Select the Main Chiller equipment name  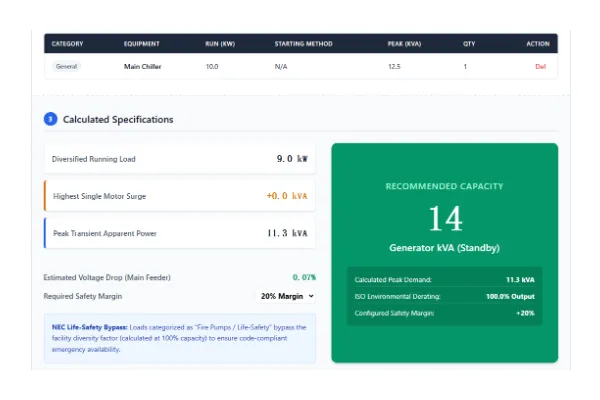(x=142, y=67)
